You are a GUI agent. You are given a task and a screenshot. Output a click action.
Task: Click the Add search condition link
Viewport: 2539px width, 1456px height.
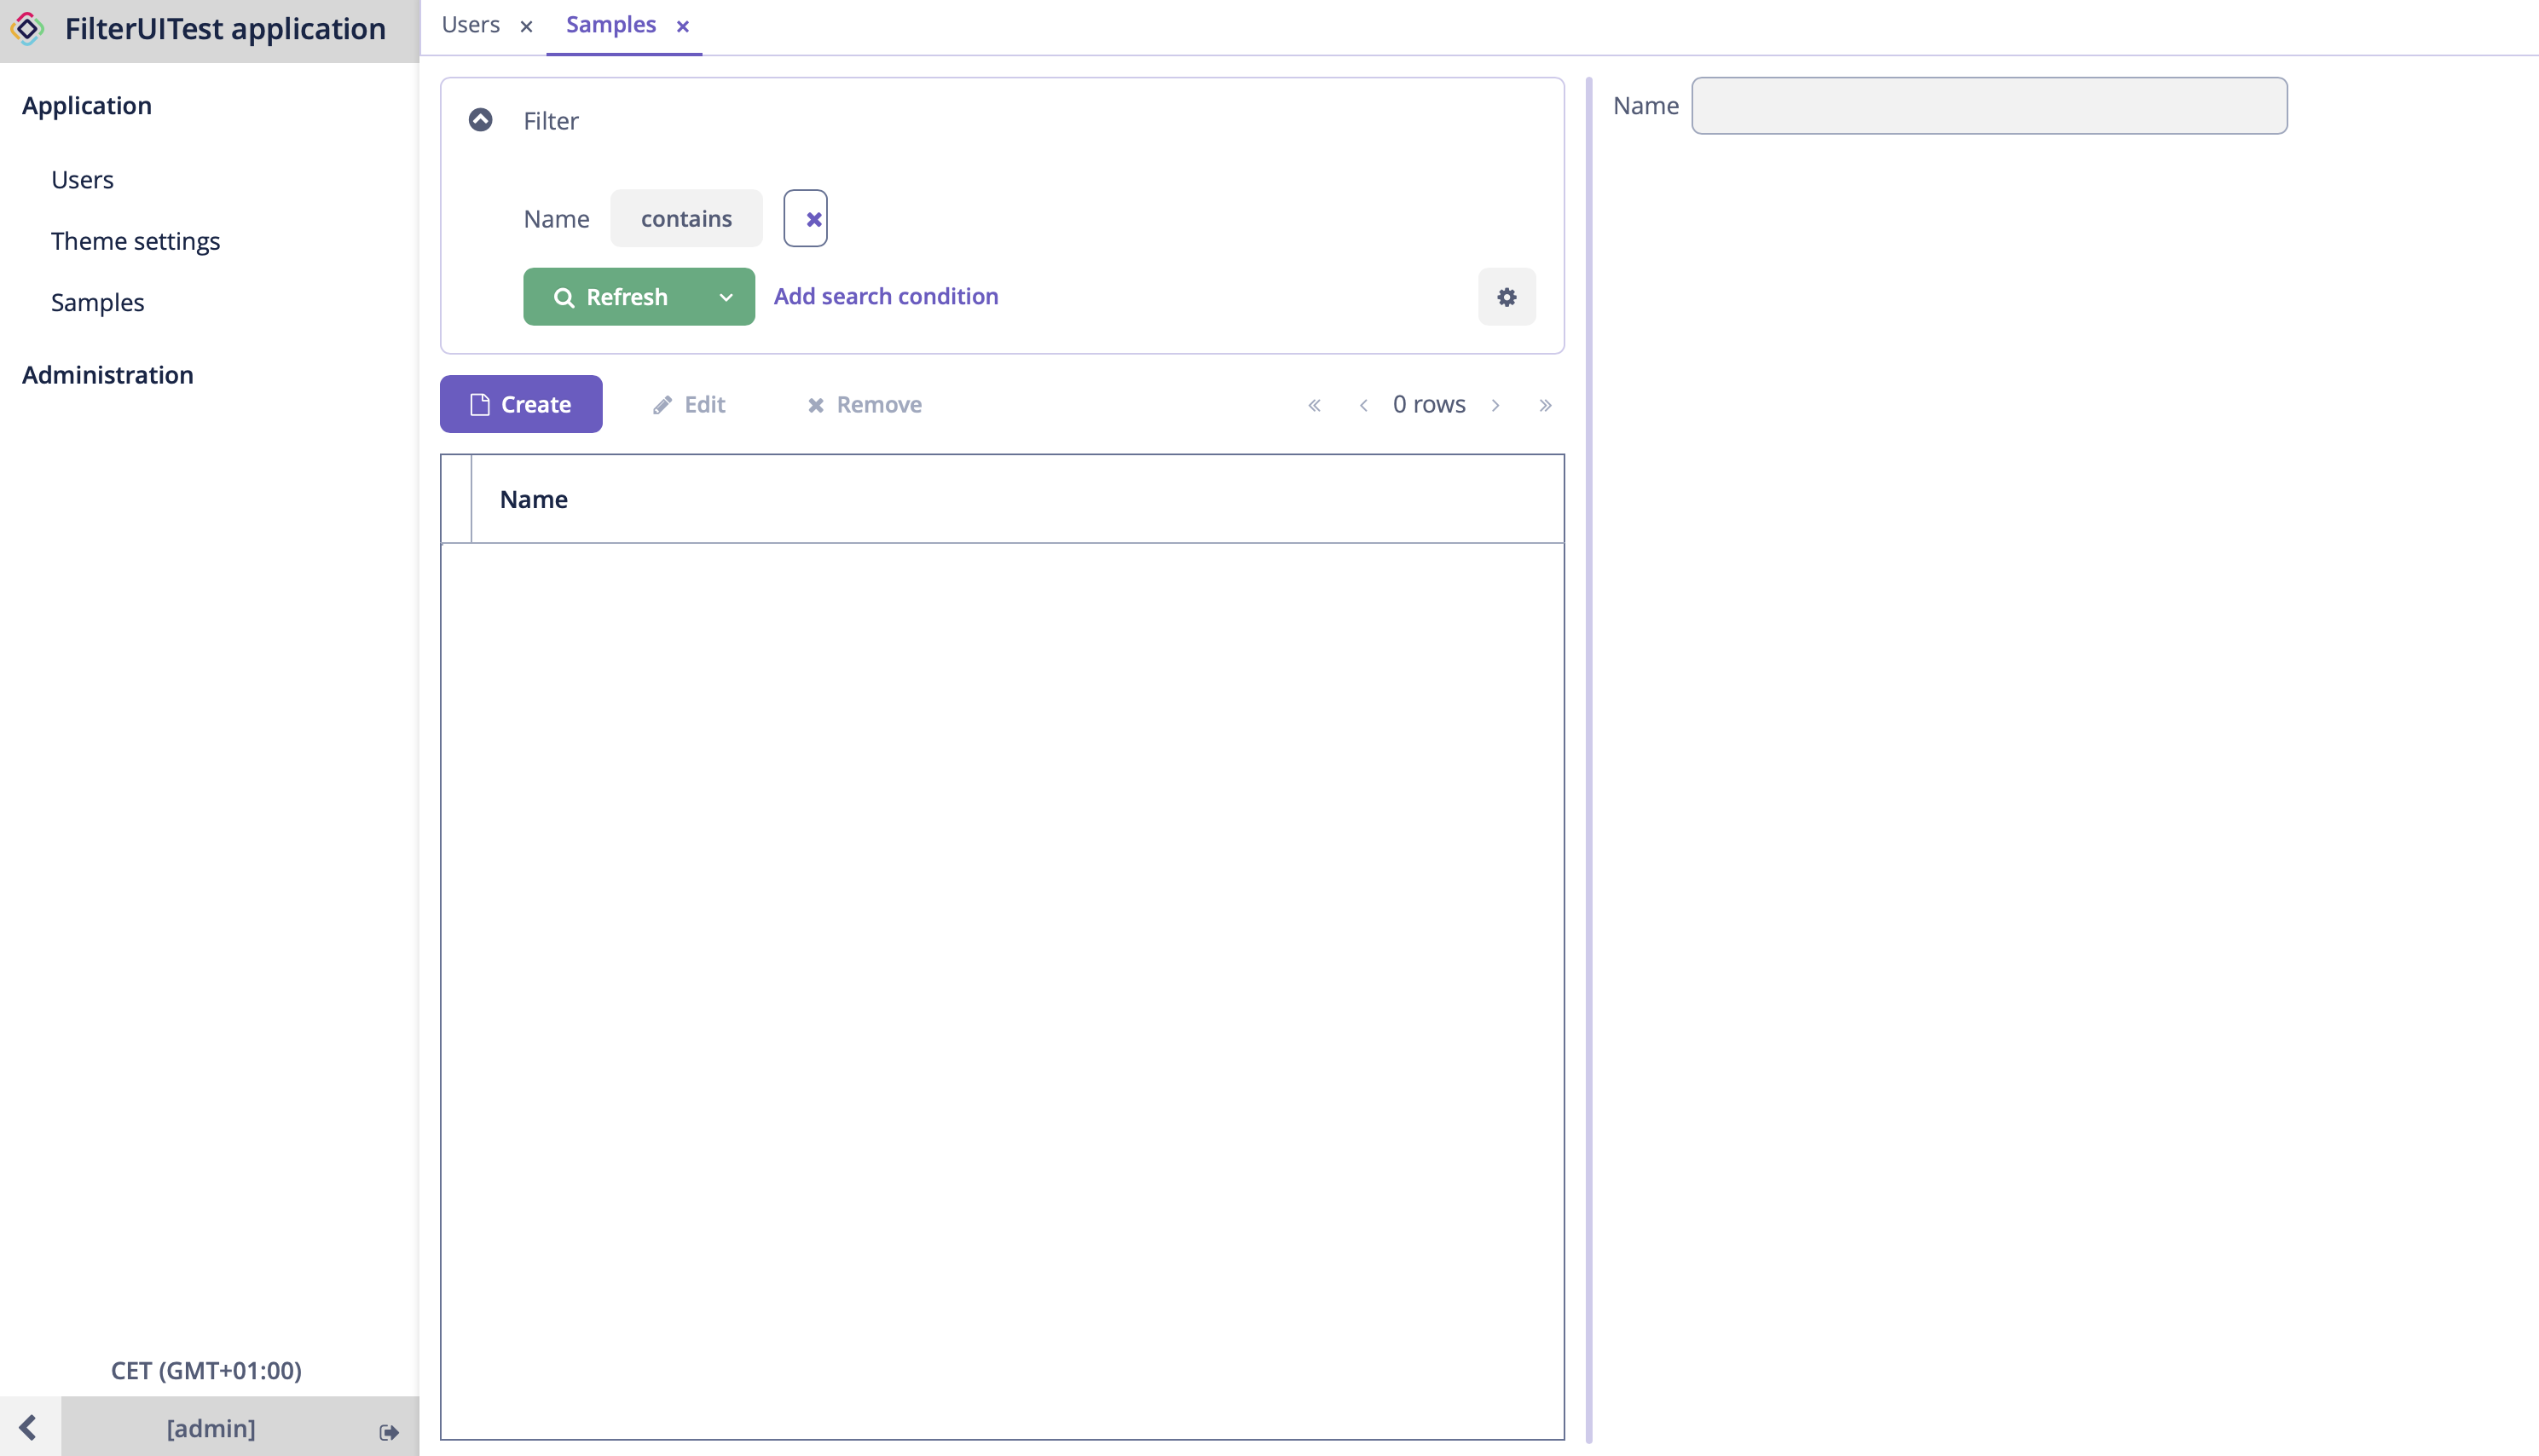(x=886, y=295)
